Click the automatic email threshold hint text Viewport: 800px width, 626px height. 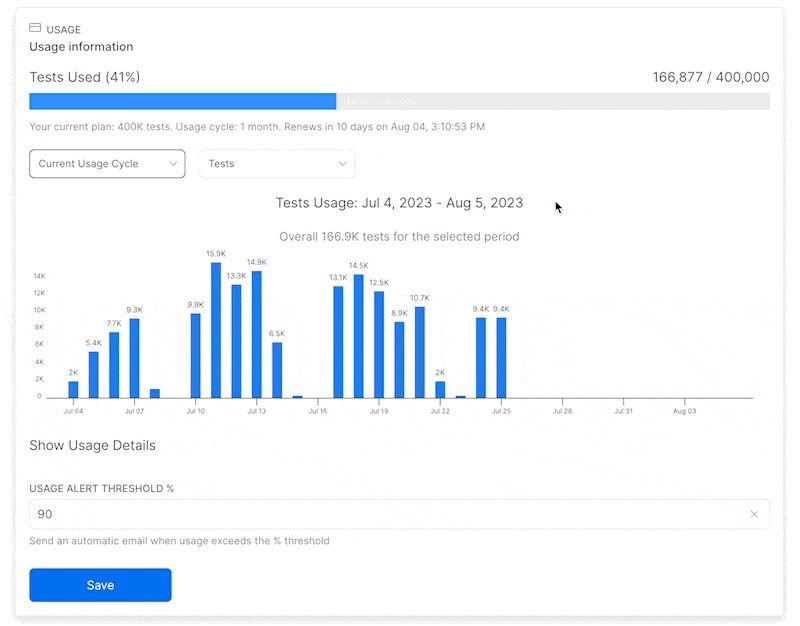tap(180, 541)
